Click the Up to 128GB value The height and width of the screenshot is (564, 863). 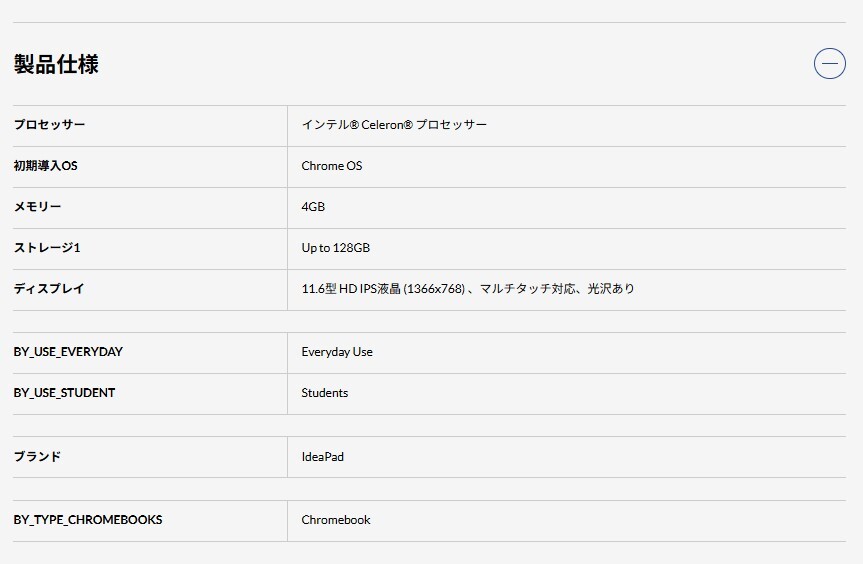point(336,248)
